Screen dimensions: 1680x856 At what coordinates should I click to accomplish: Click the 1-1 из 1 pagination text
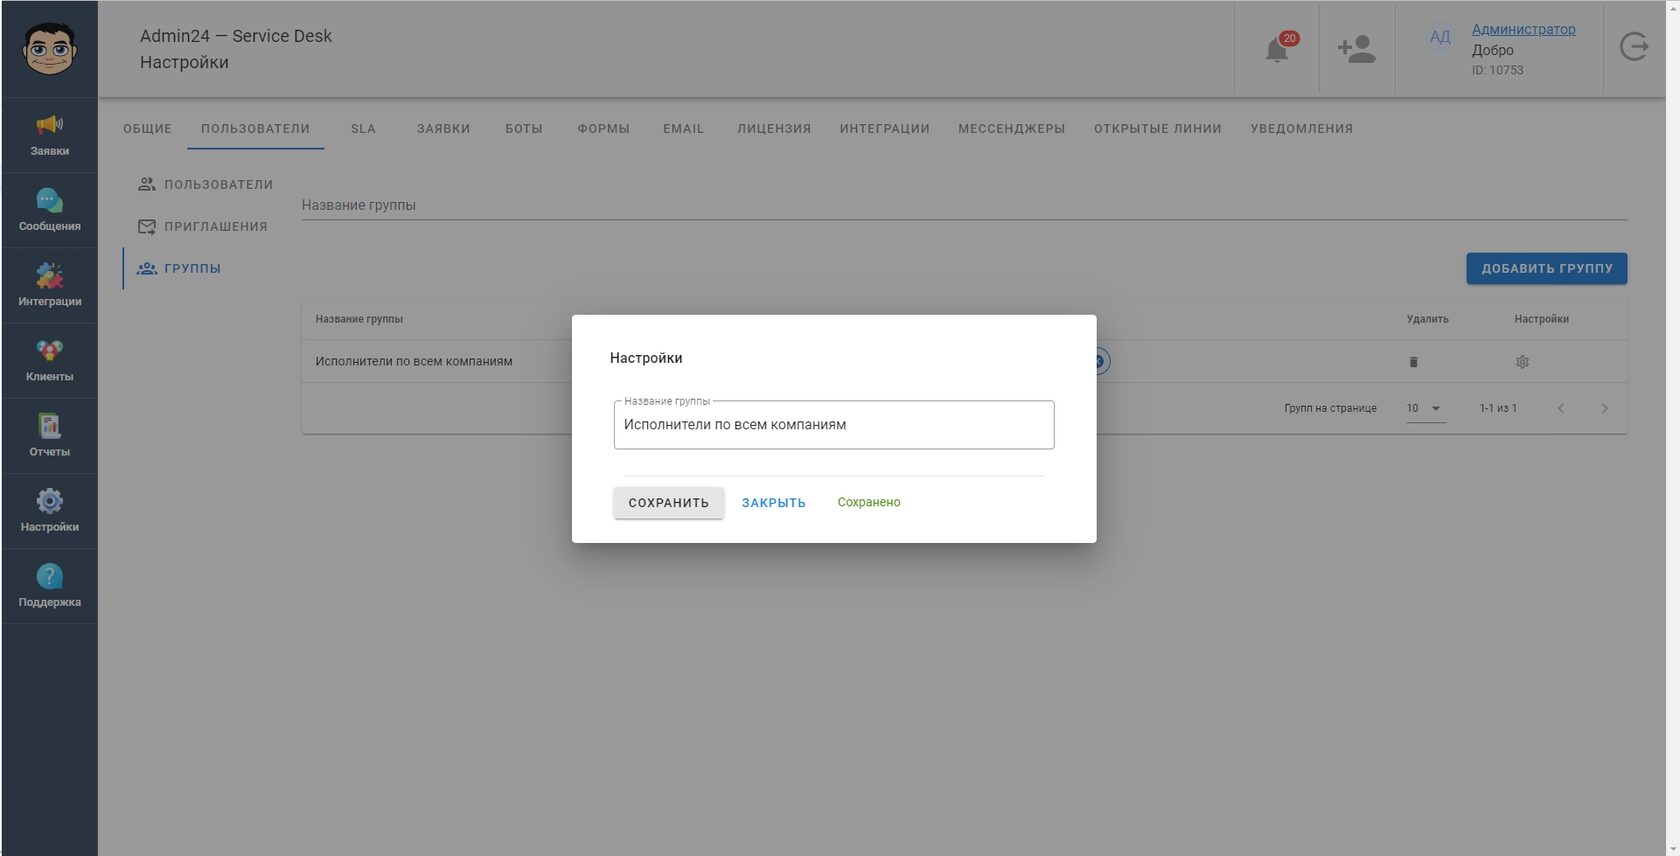[1498, 408]
